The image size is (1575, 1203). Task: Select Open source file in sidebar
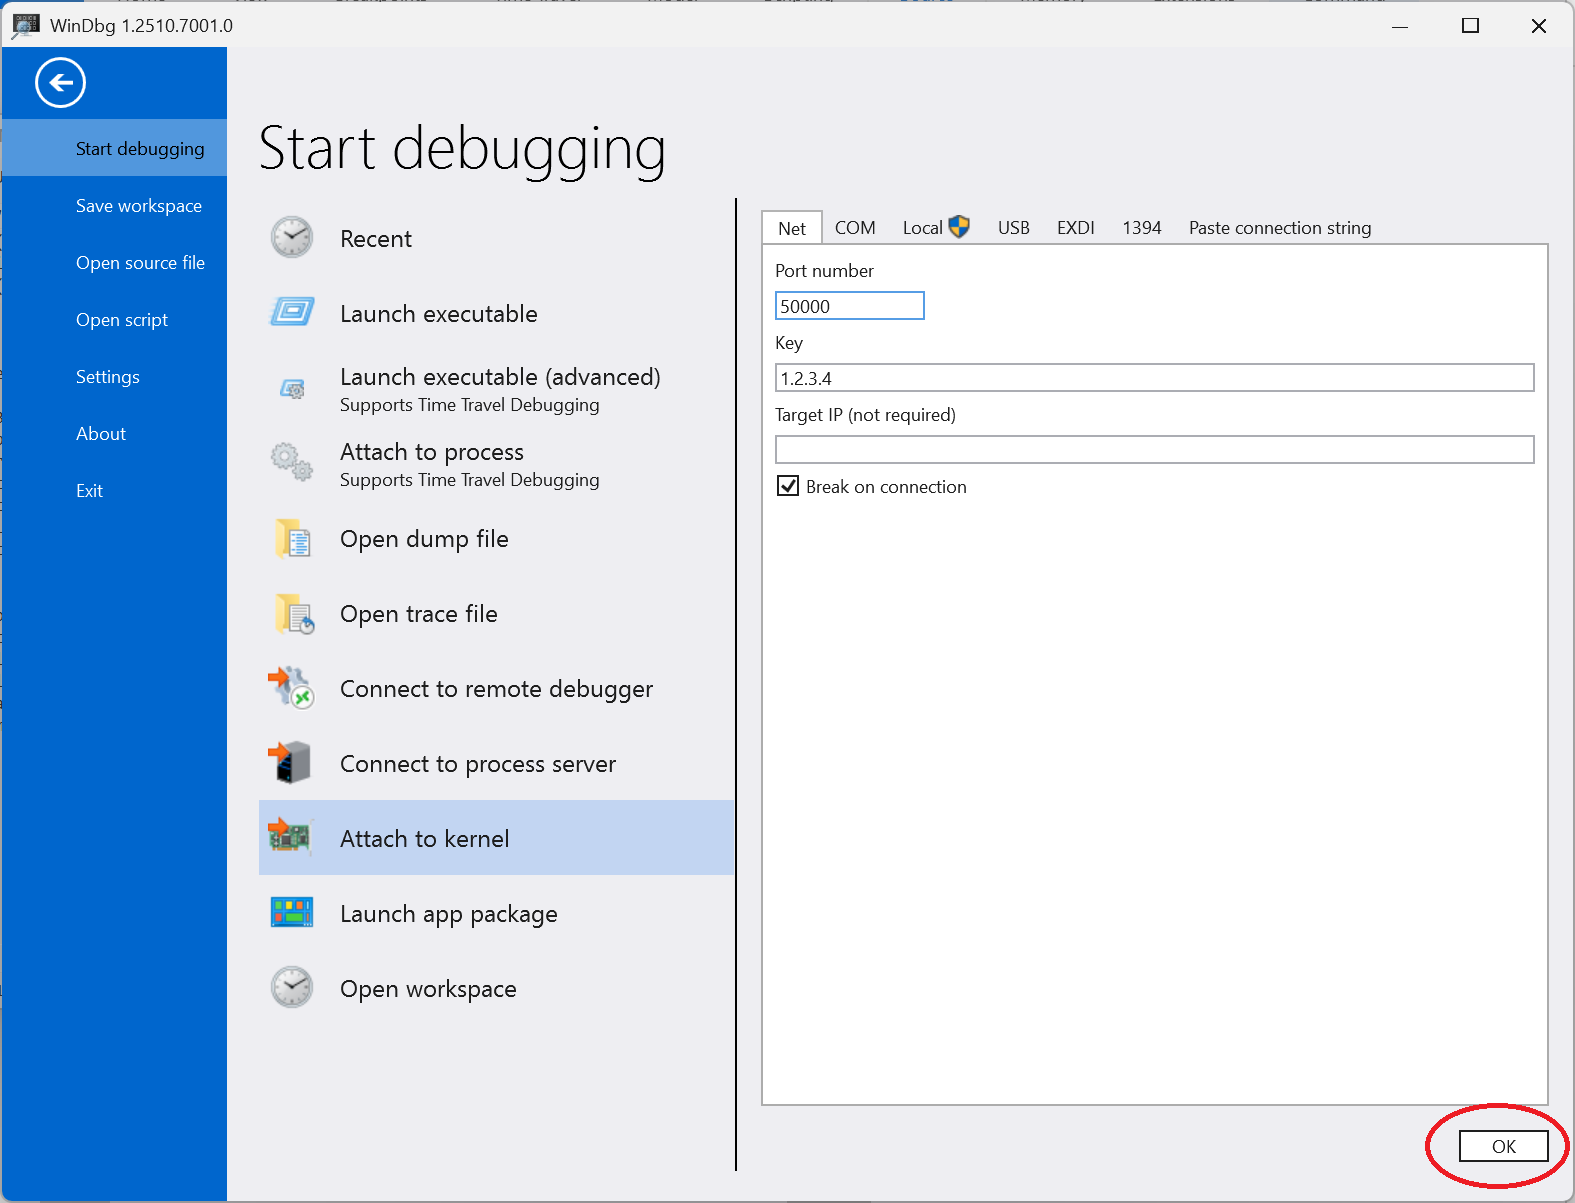pyautogui.click(x=115, y=262)
